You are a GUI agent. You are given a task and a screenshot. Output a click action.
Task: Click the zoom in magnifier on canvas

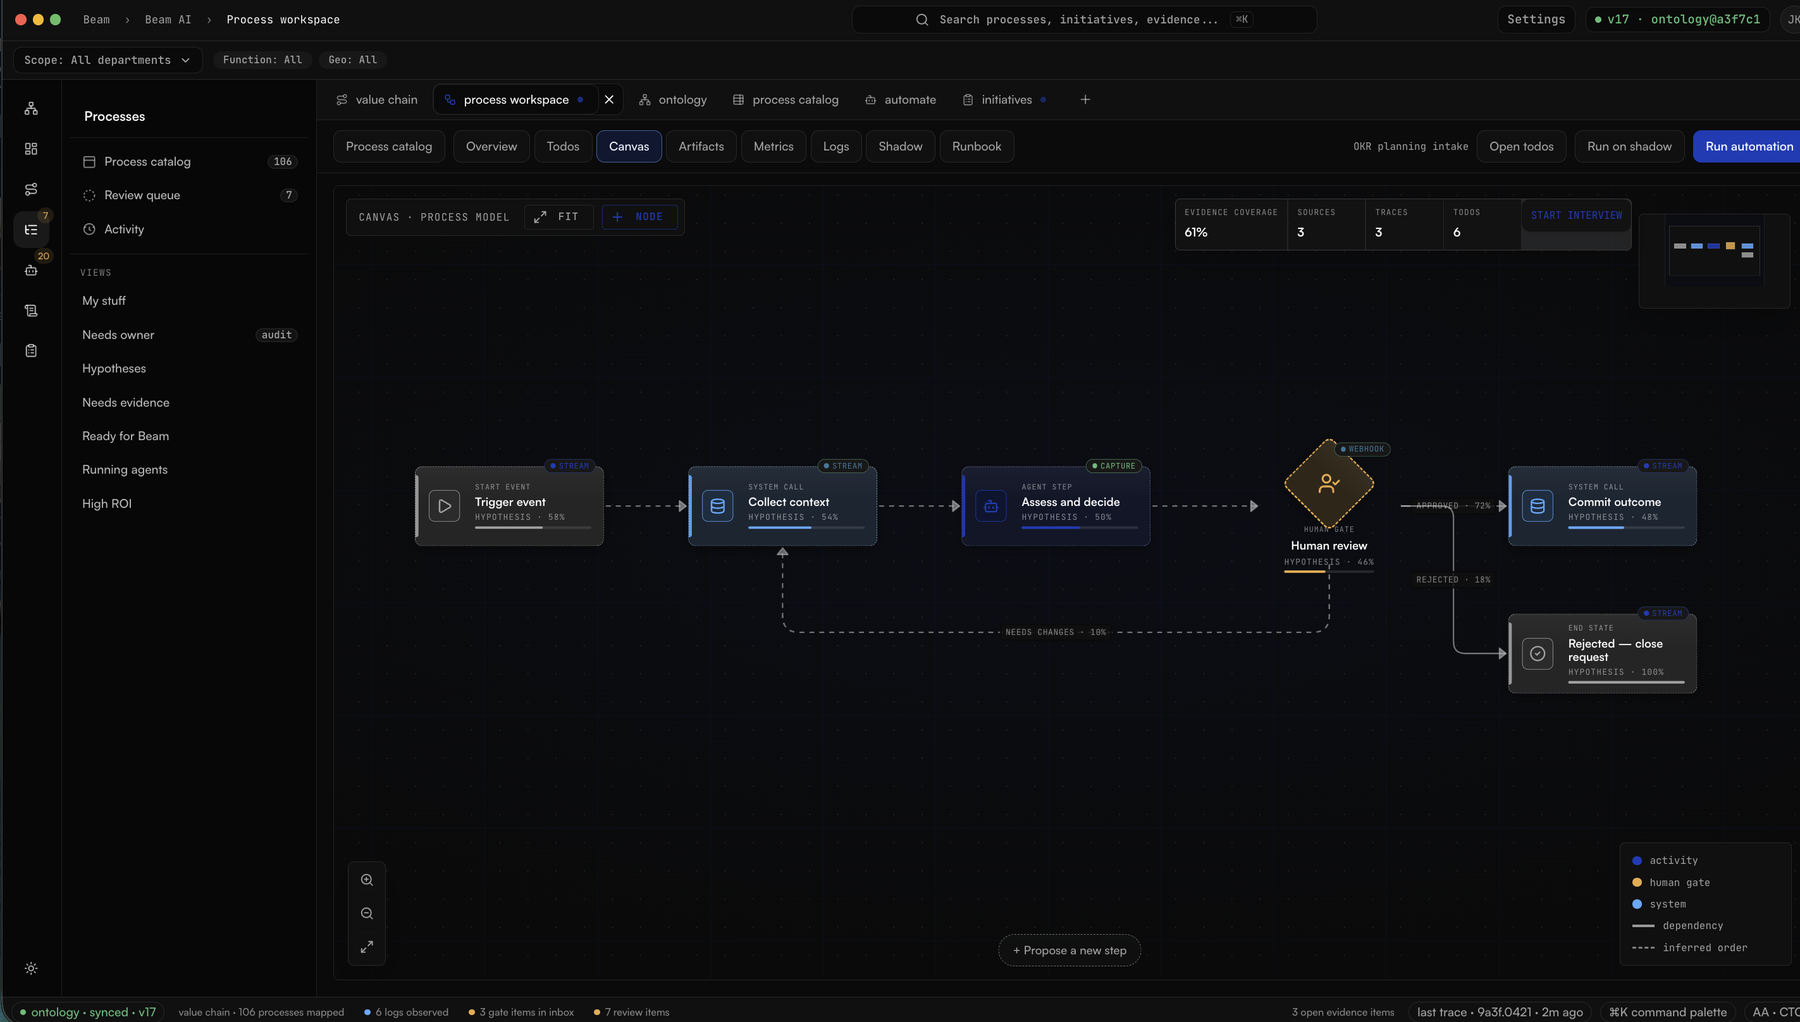[x=367, y=880]
